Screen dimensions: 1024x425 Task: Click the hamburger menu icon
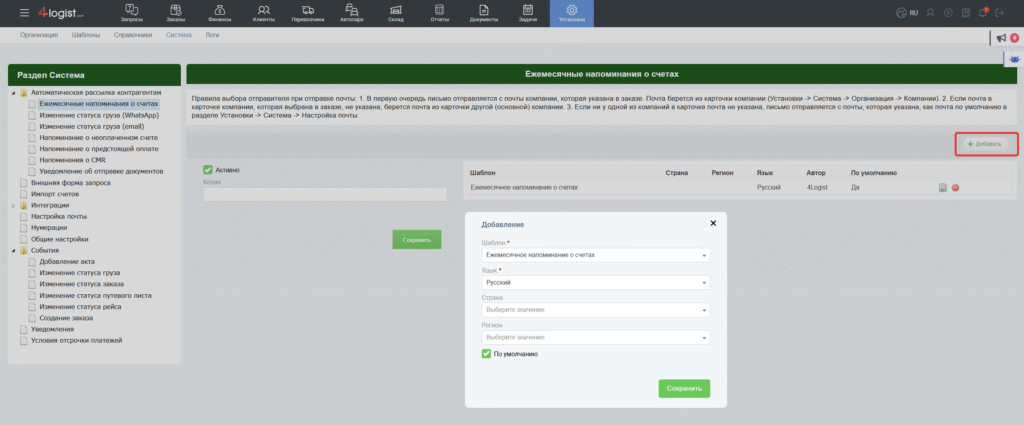(x=24, y=12)
